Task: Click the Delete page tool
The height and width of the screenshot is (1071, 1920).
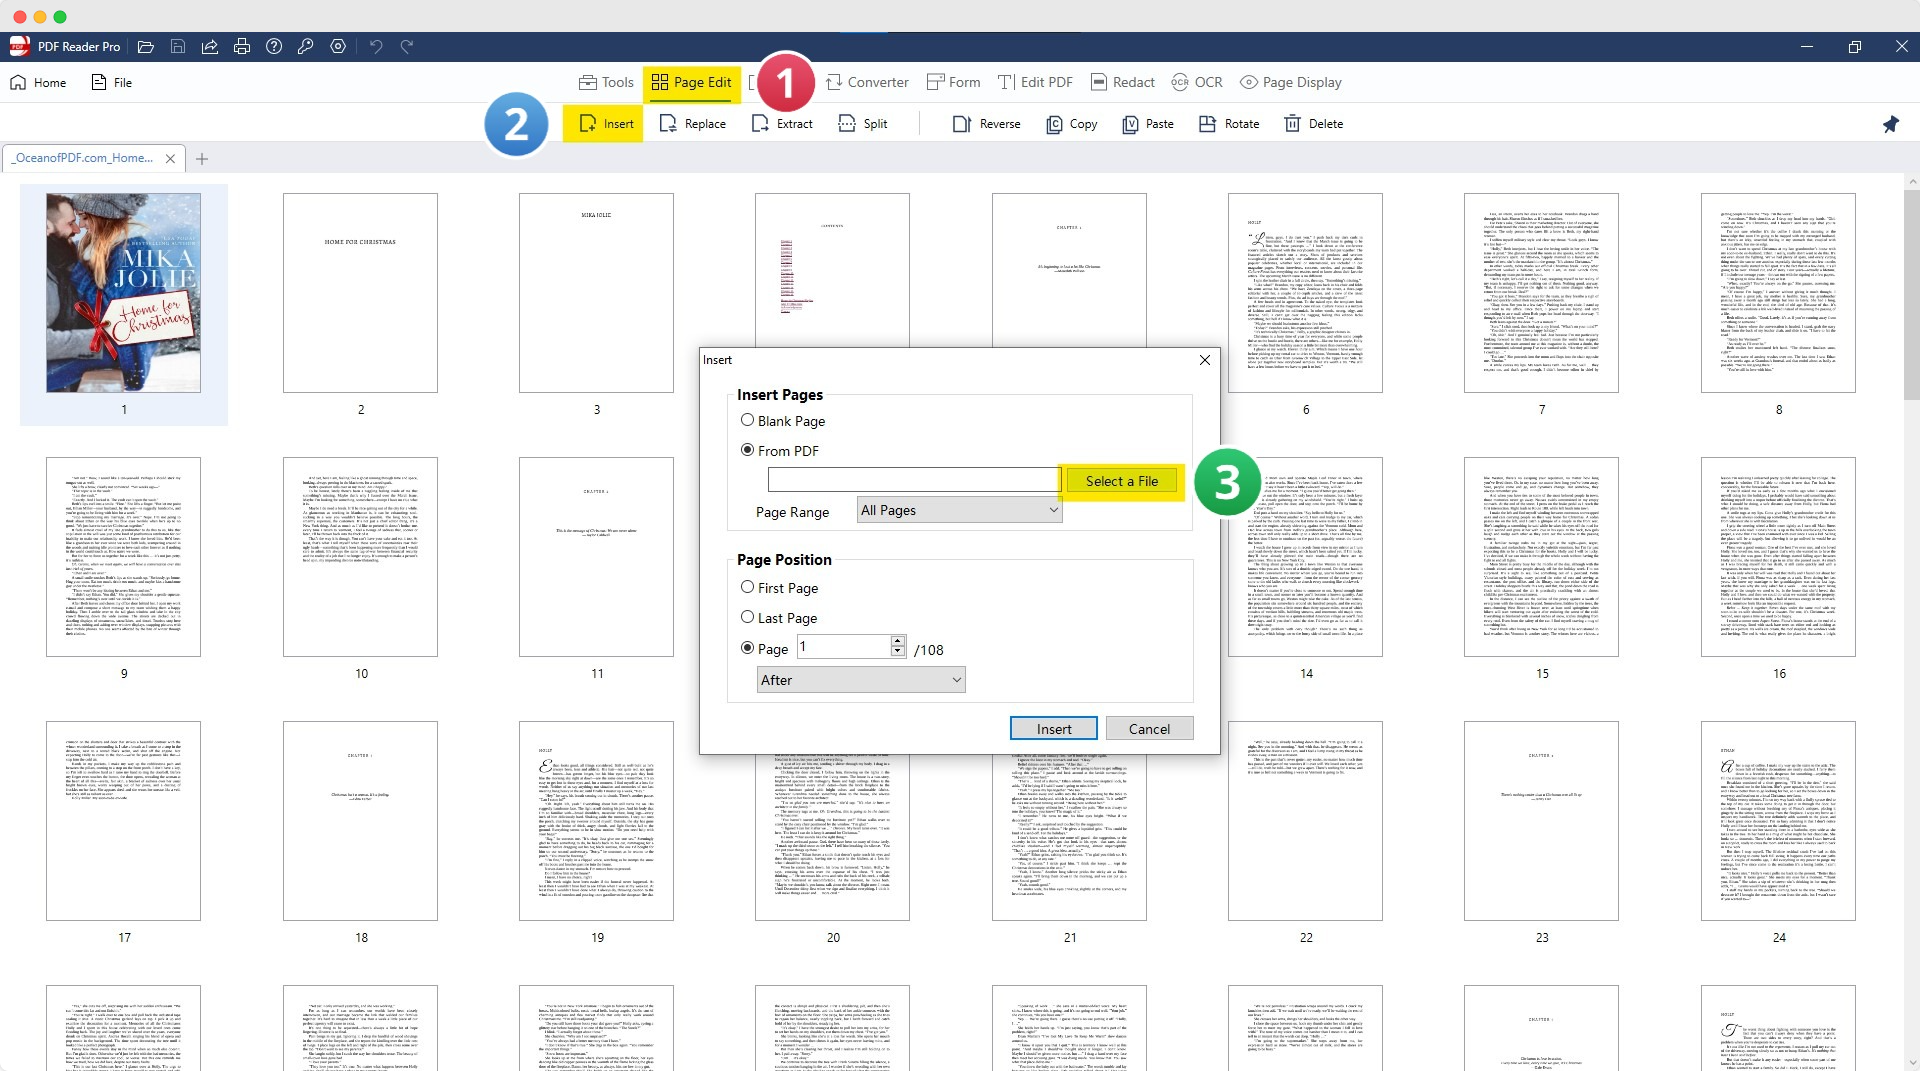Action: point(1313,124)
